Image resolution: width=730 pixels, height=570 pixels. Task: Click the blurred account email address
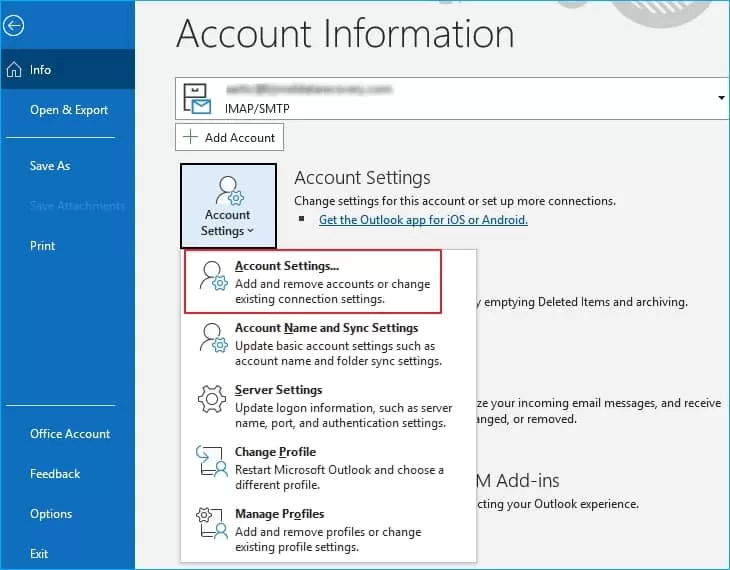click(x=309, y=88)
